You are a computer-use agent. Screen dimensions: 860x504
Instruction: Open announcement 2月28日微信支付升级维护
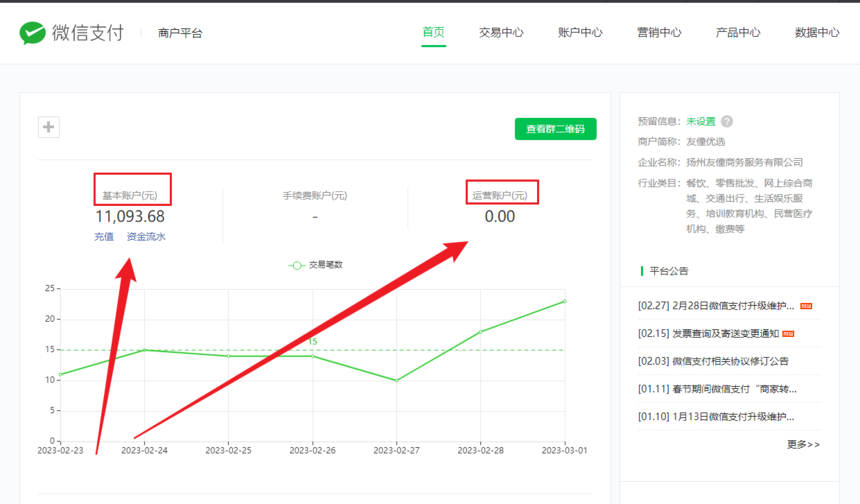coord(716,306)
